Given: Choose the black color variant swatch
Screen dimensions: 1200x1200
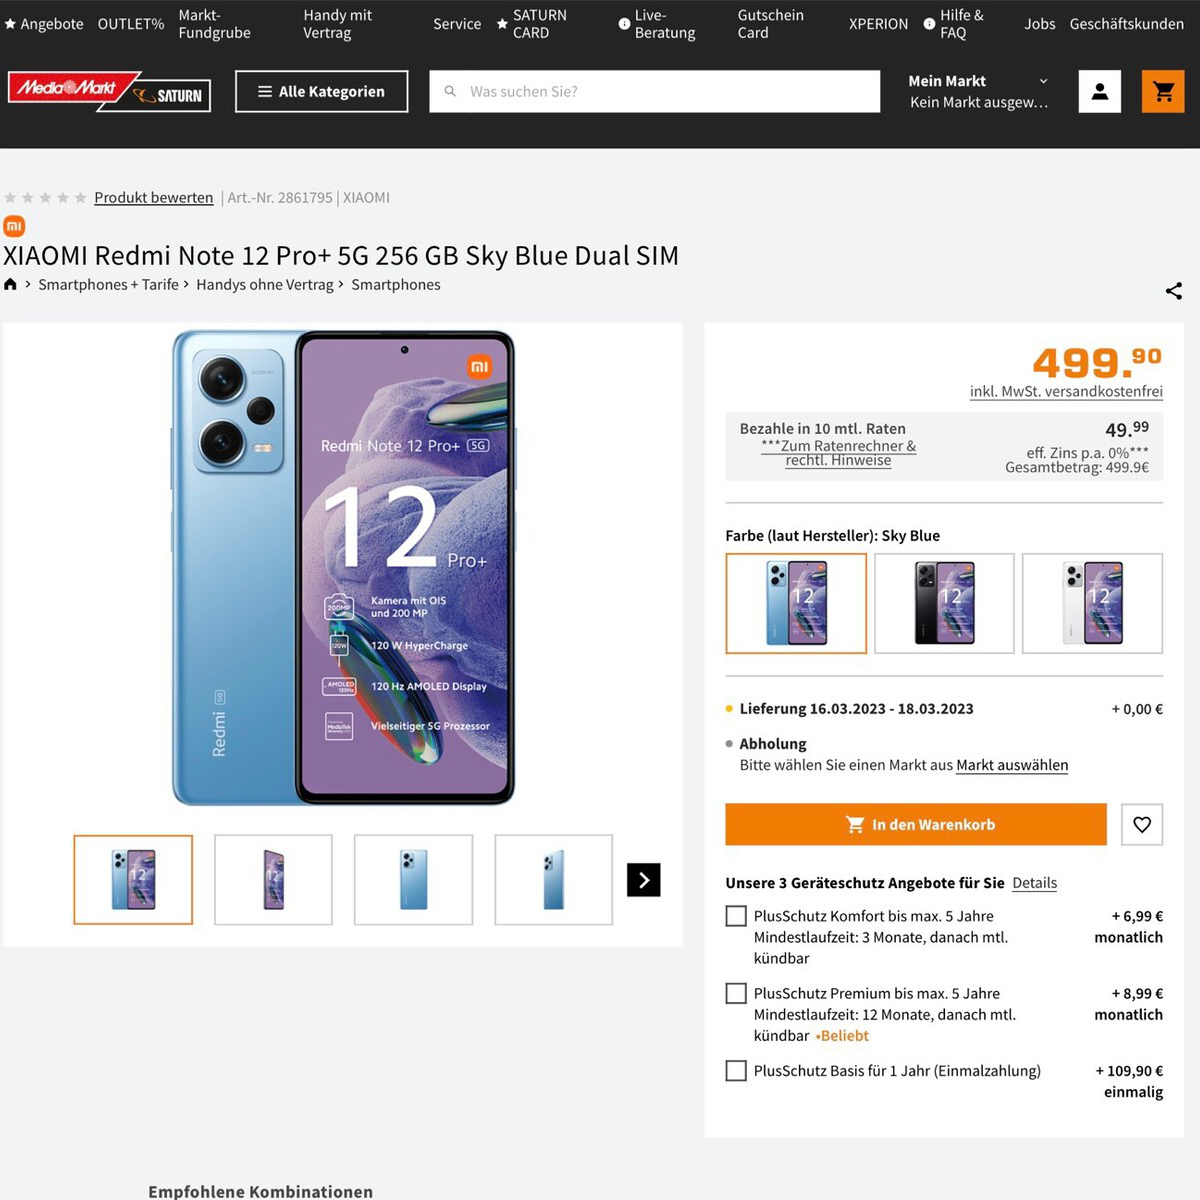Looking at the screenshot, I should click(x=944, y=603).
